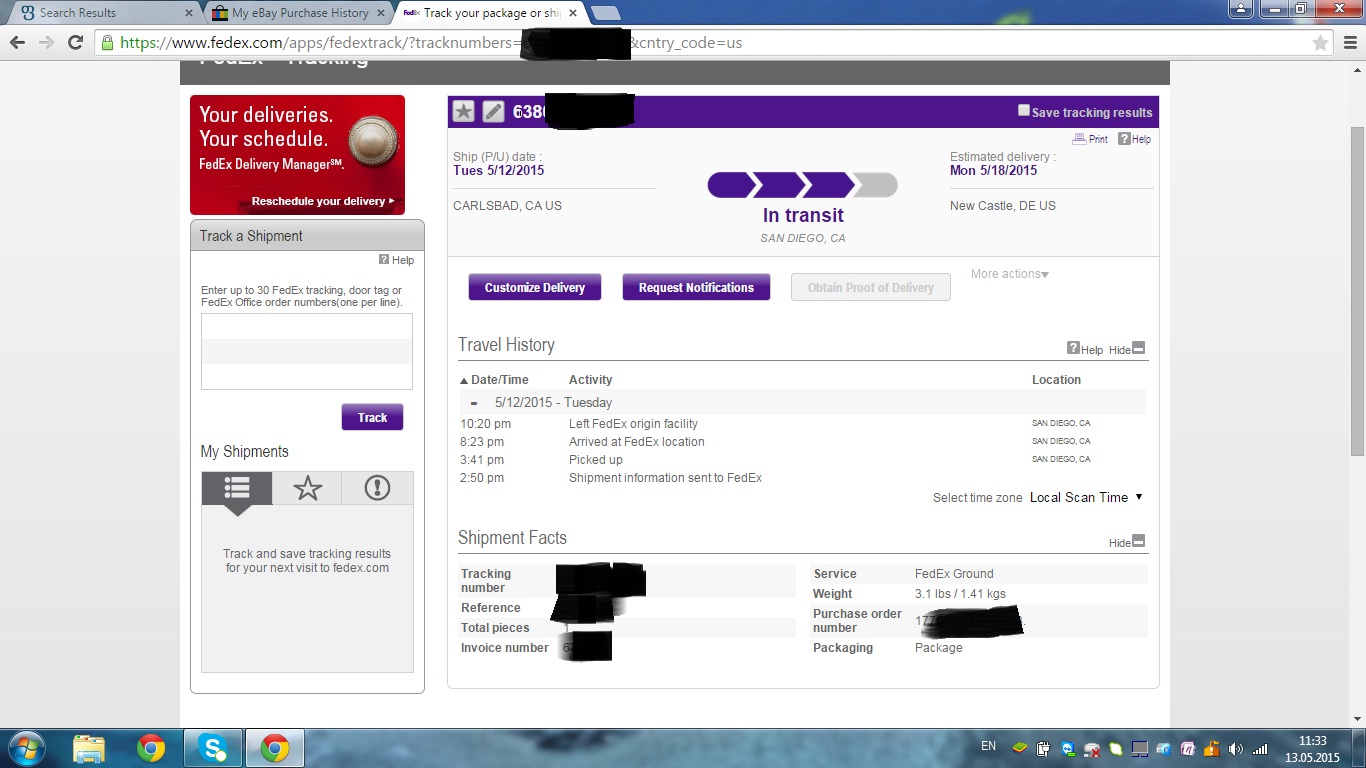
Task: Sort travel history by Date/Time
Action: click(494, 380)
